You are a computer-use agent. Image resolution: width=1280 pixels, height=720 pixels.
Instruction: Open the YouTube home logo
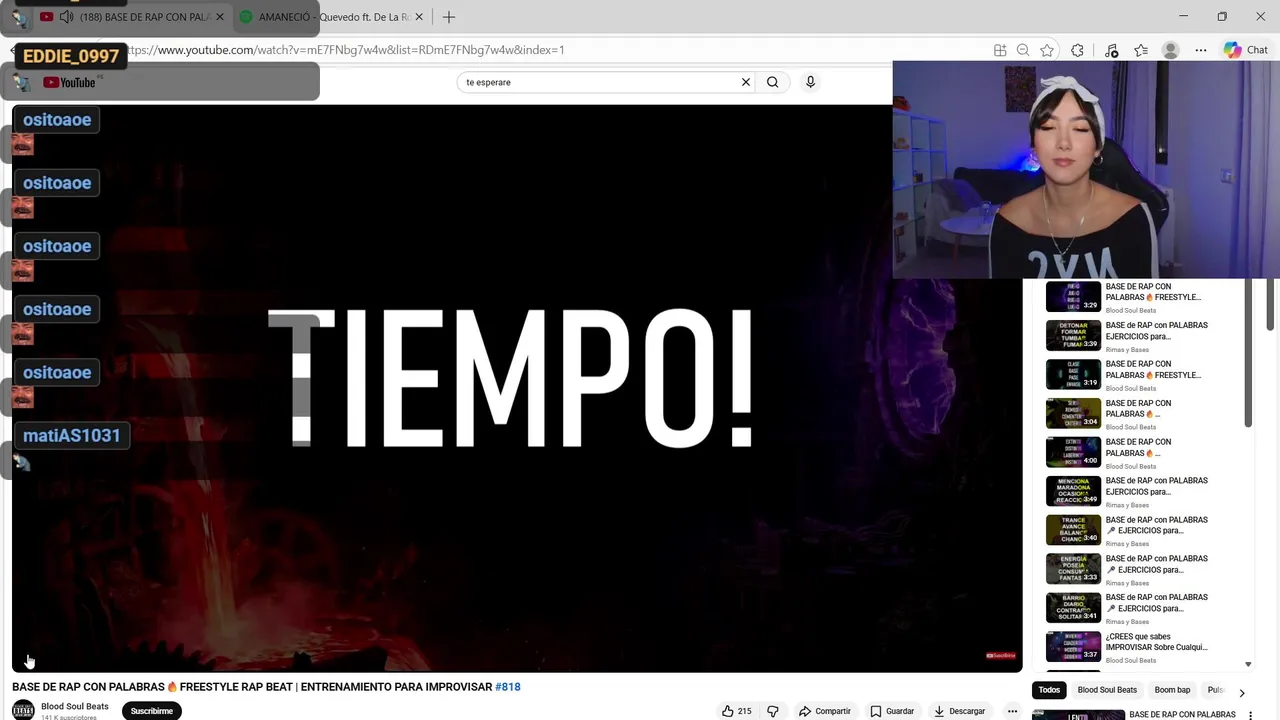coord(69,82)
